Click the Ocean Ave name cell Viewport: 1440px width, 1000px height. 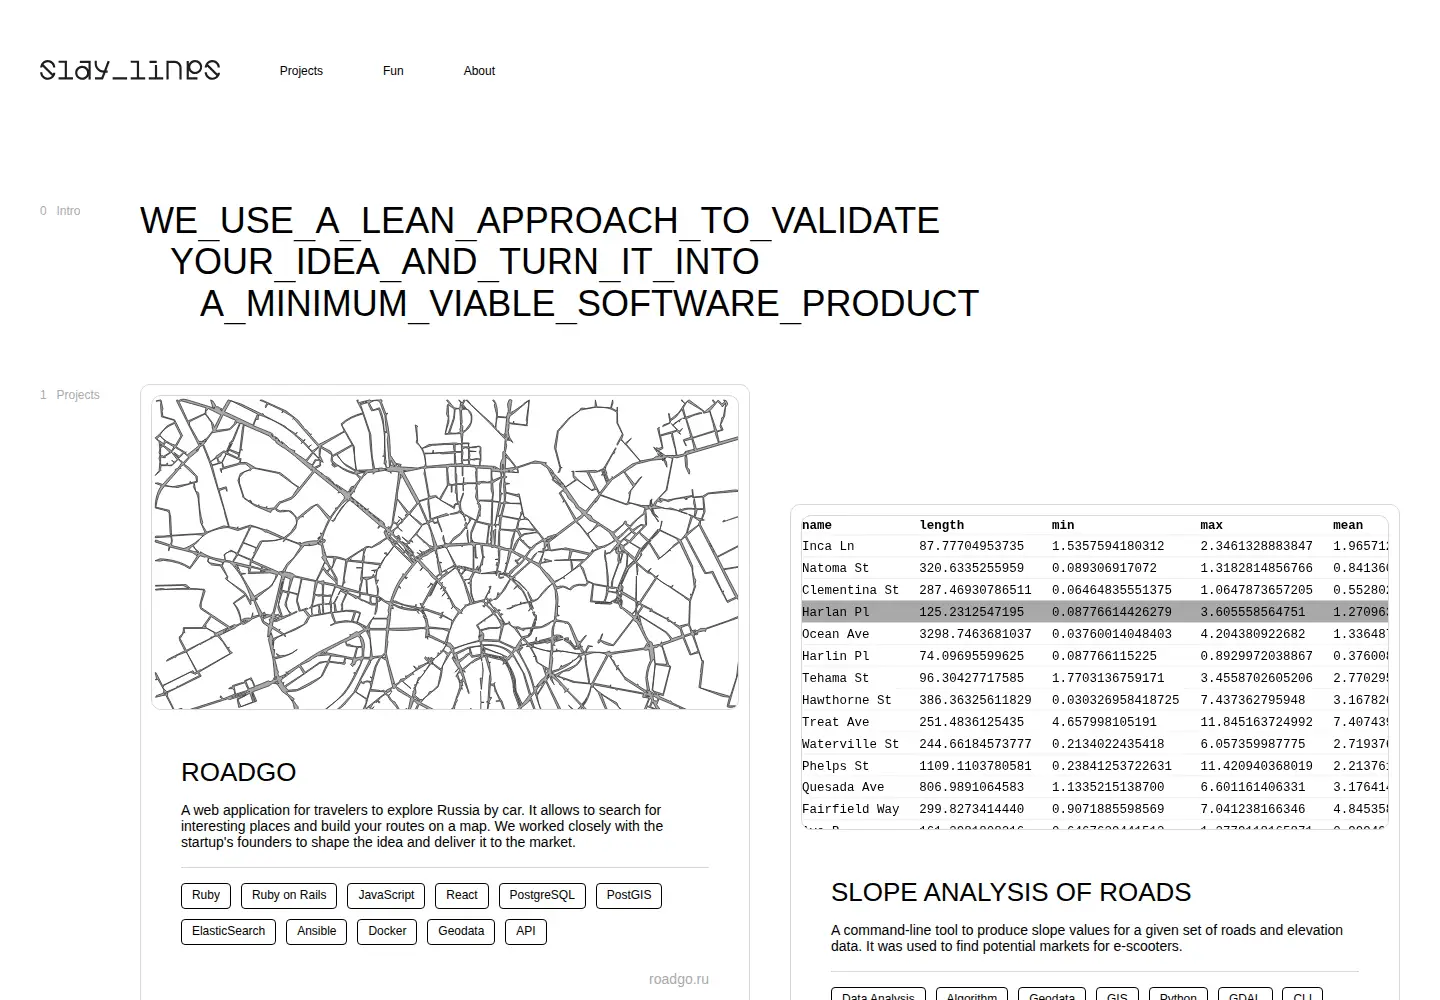835,634
